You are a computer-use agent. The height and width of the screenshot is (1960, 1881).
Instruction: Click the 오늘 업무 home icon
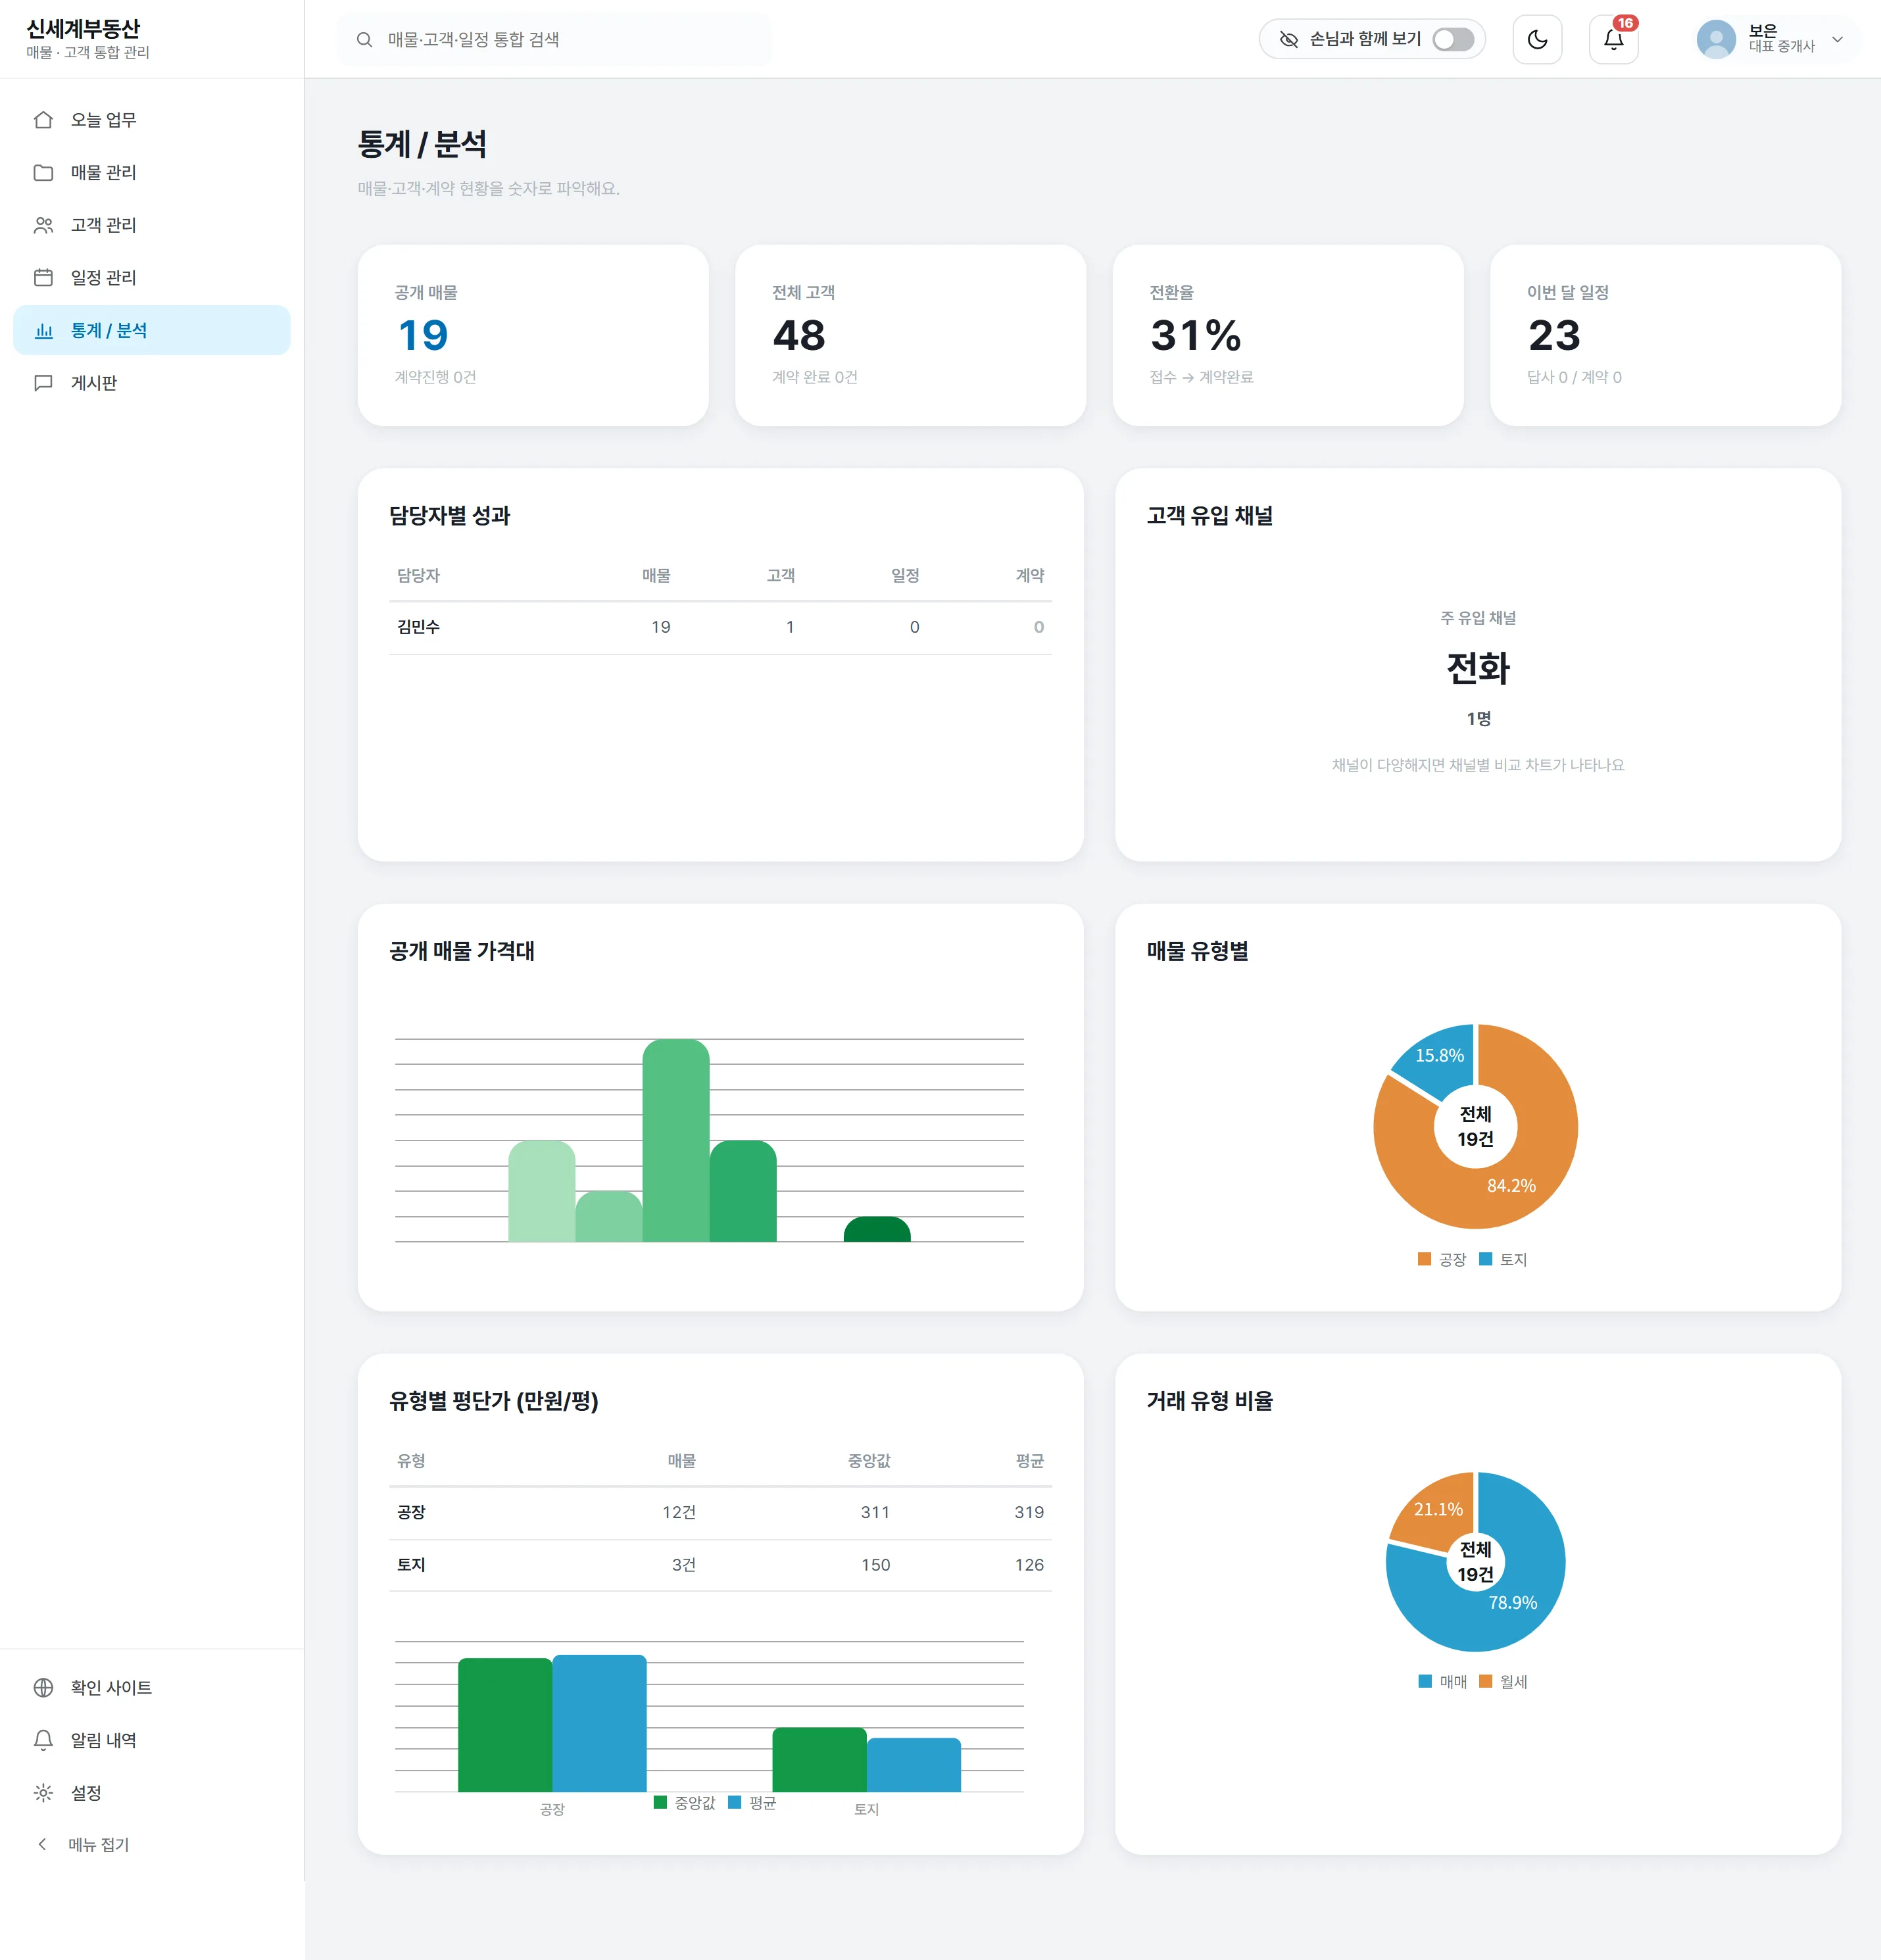[43, 120]
